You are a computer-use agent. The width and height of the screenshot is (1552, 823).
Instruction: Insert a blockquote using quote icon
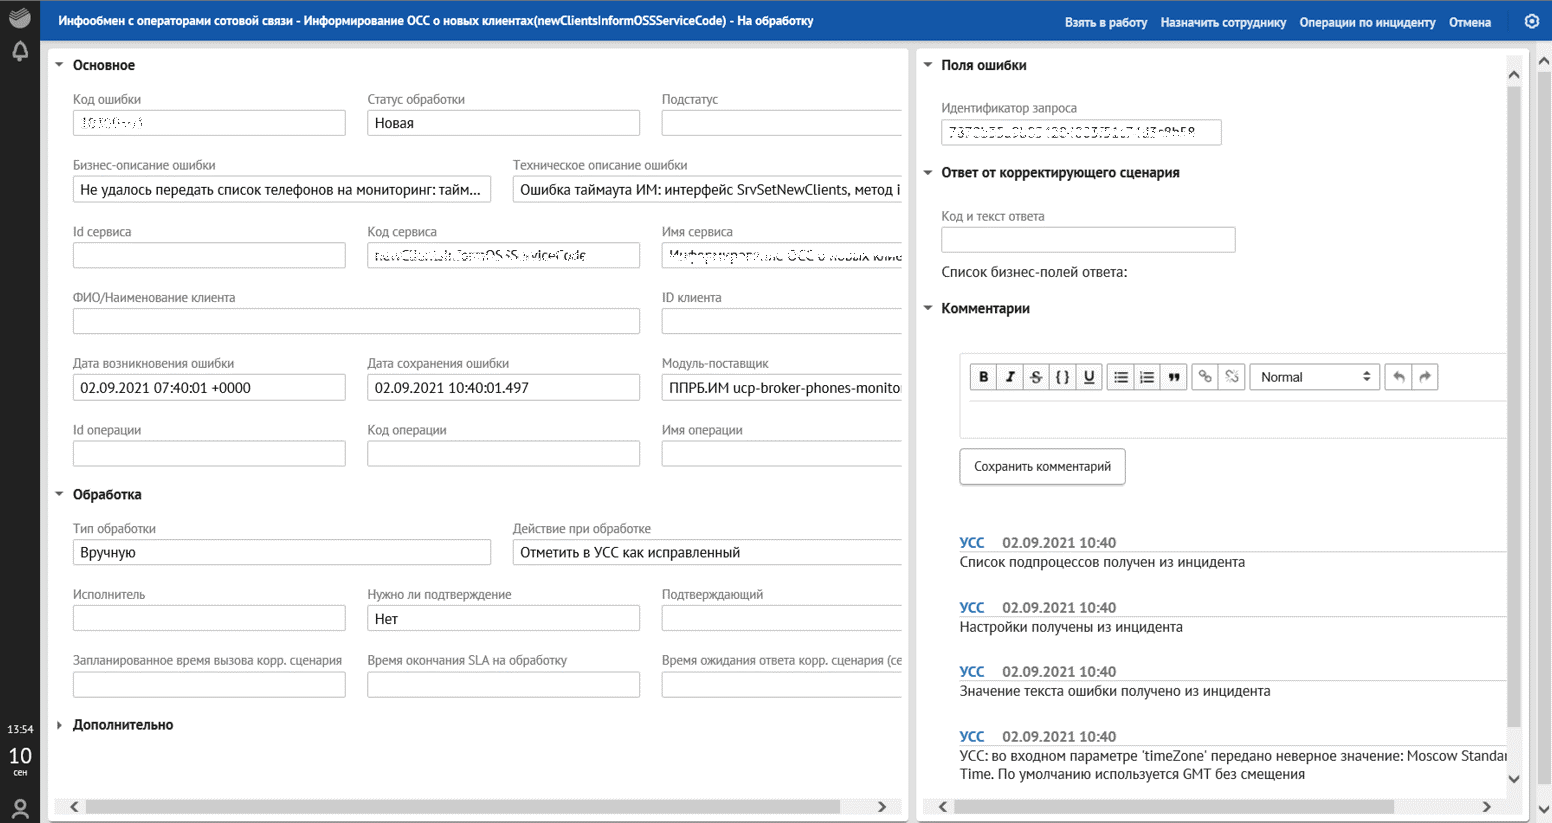(1174, 377)
